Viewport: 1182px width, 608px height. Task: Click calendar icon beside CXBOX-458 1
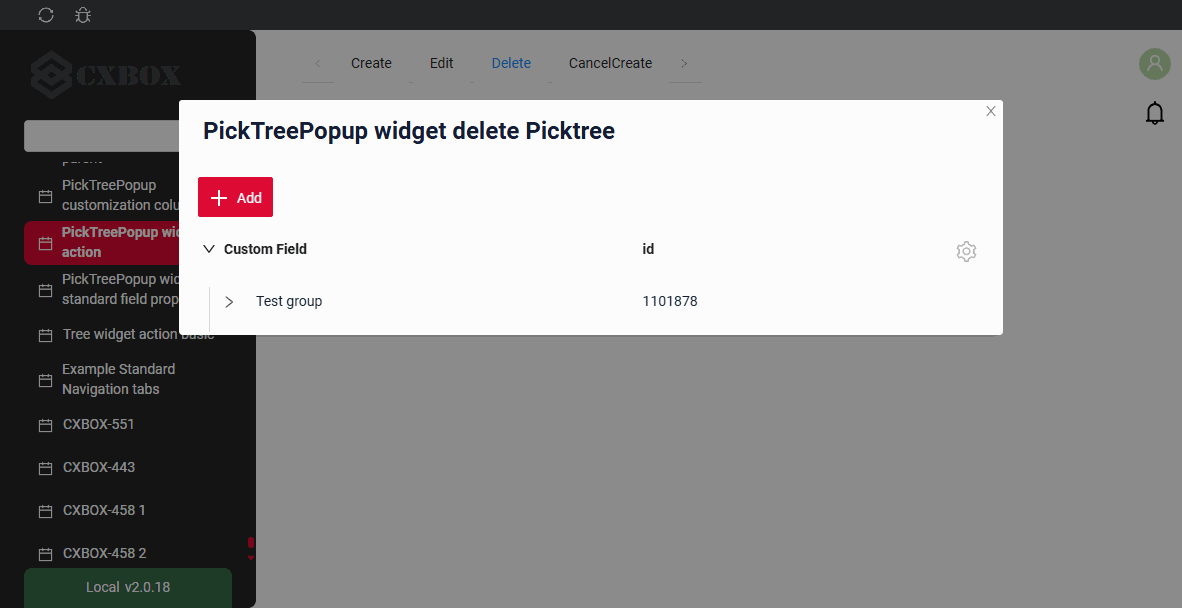(45, 512)
